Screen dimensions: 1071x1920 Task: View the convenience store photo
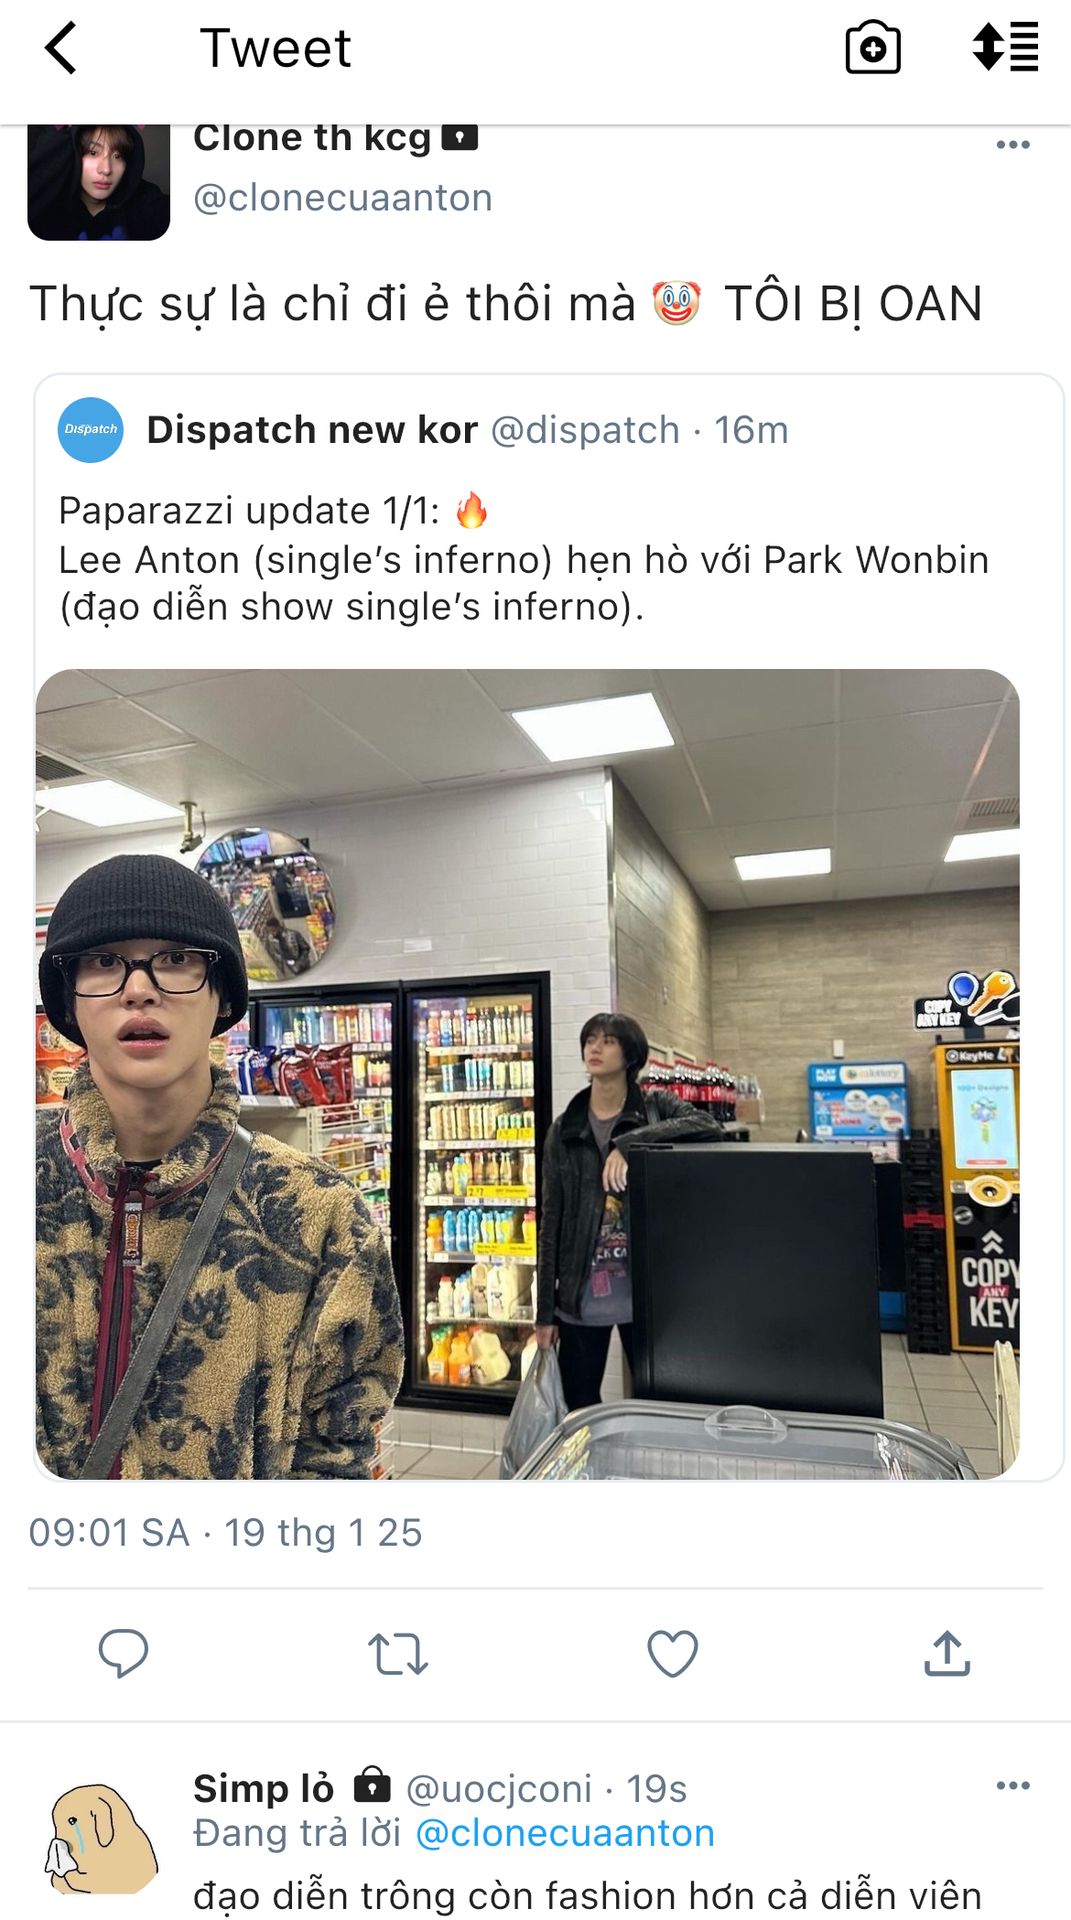(x=528, y=1074)
